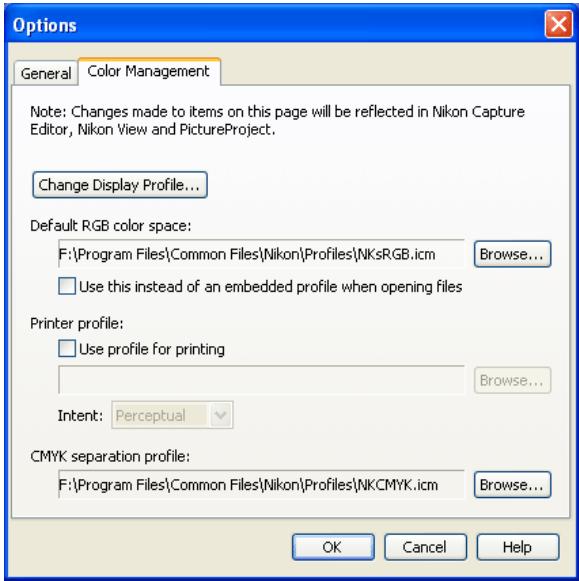579x581 pixels.
Task: Browse for default RGB color space profile
Action: pos(512,254)
